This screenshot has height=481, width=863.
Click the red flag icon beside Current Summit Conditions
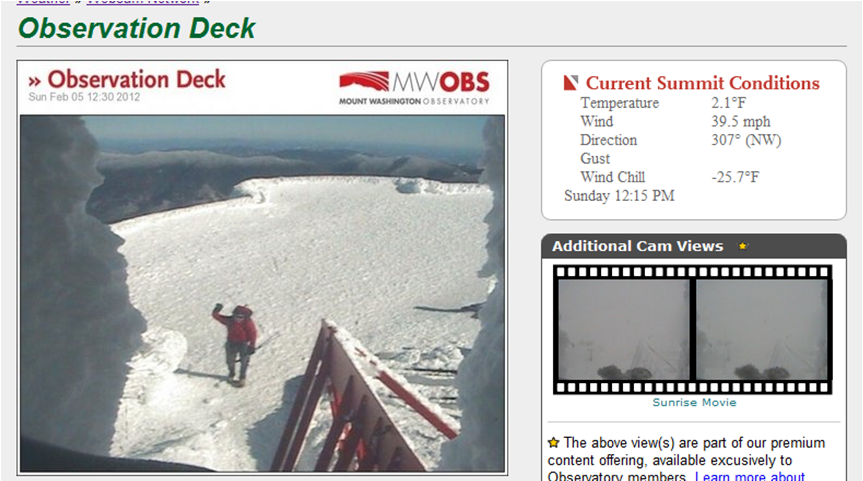(571, 83)
